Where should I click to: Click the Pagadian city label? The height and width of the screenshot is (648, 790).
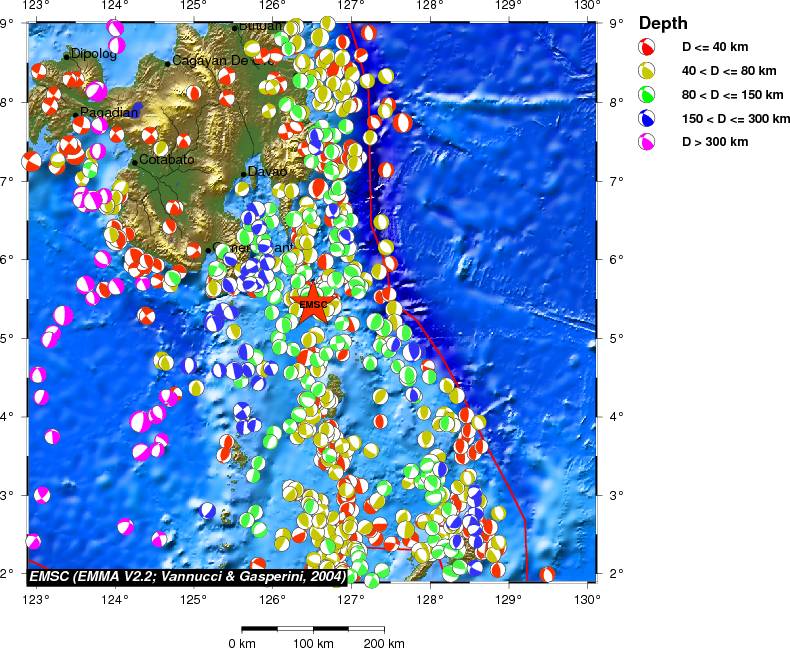(108, 113)
